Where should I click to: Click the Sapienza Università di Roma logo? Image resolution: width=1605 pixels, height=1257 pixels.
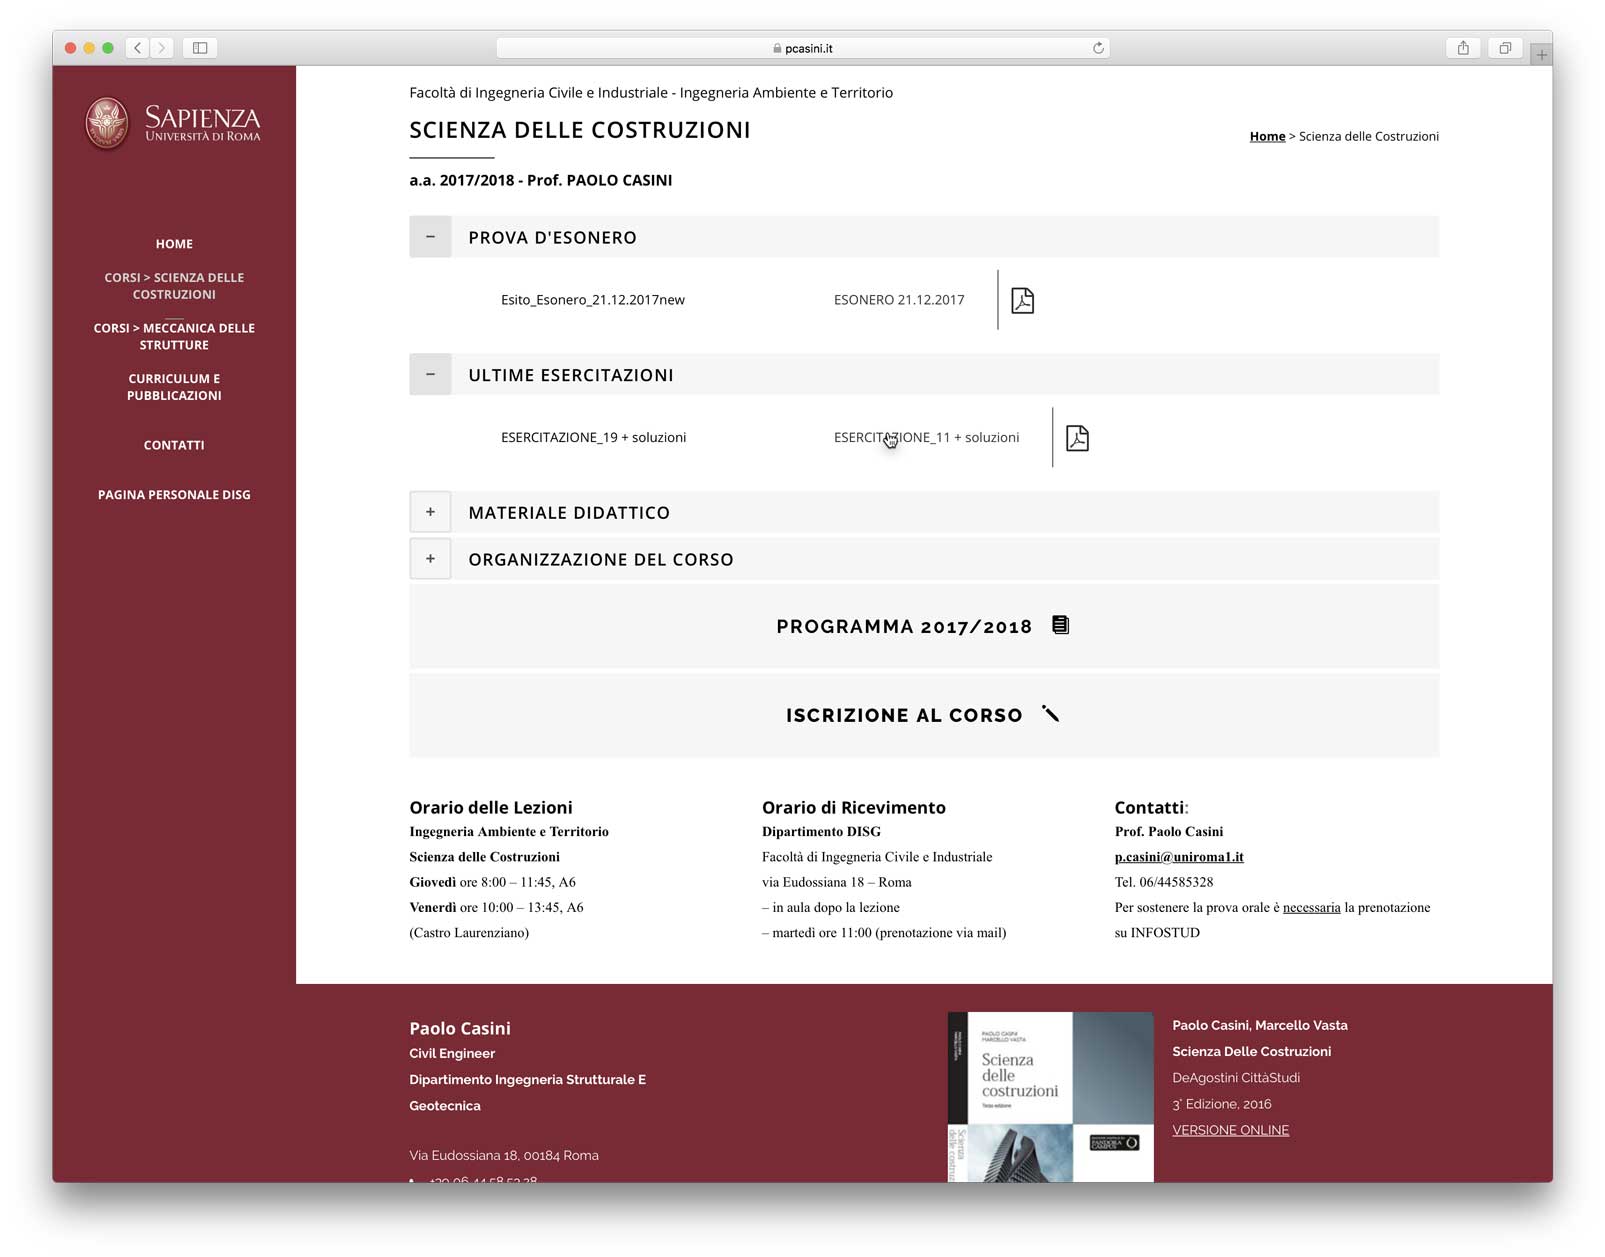173,124
